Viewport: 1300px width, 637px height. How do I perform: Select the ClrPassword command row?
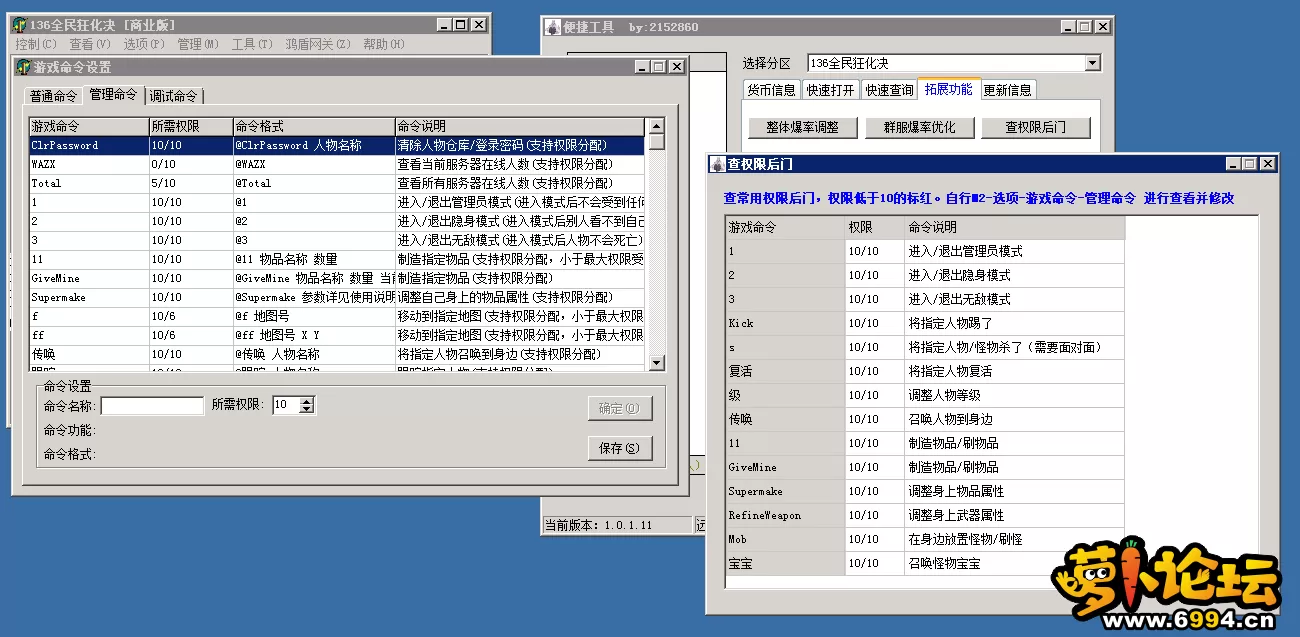(x=338, y=145)
